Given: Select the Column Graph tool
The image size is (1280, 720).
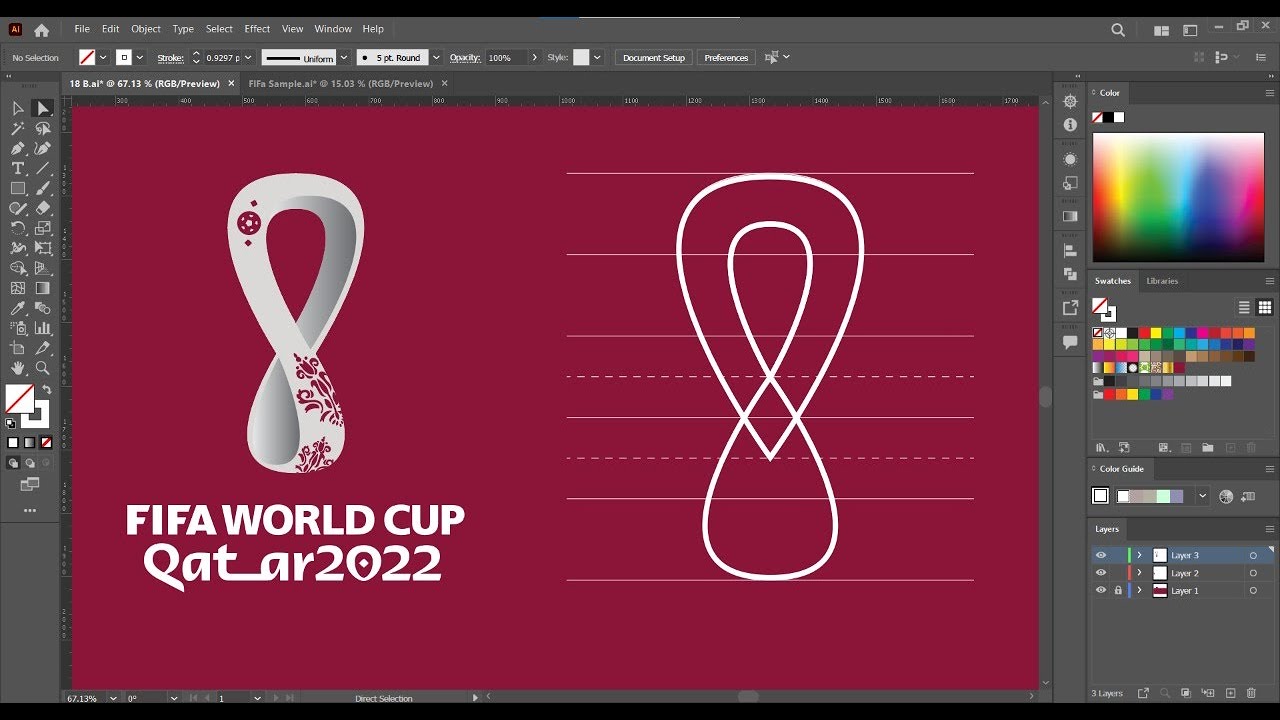Looking at the screenshot, I should click(x=42, y=328).
